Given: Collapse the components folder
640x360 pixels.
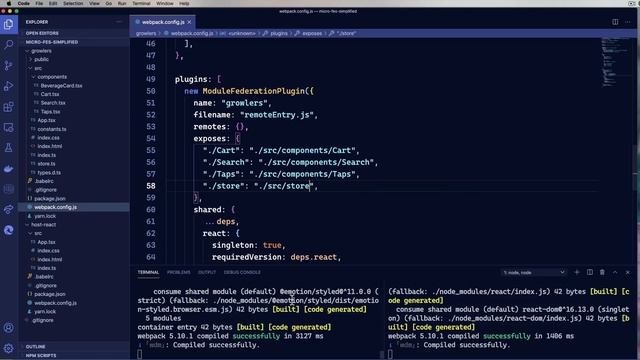Looking at the screenshot, I should pyautogui.click(x=52, y=77).
